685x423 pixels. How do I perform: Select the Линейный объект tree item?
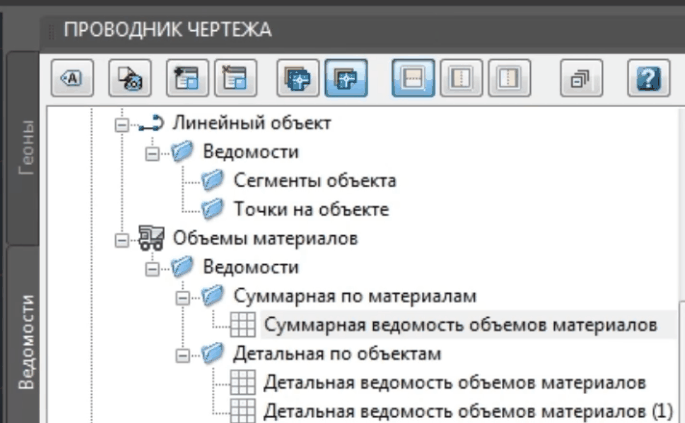[252, 123]
